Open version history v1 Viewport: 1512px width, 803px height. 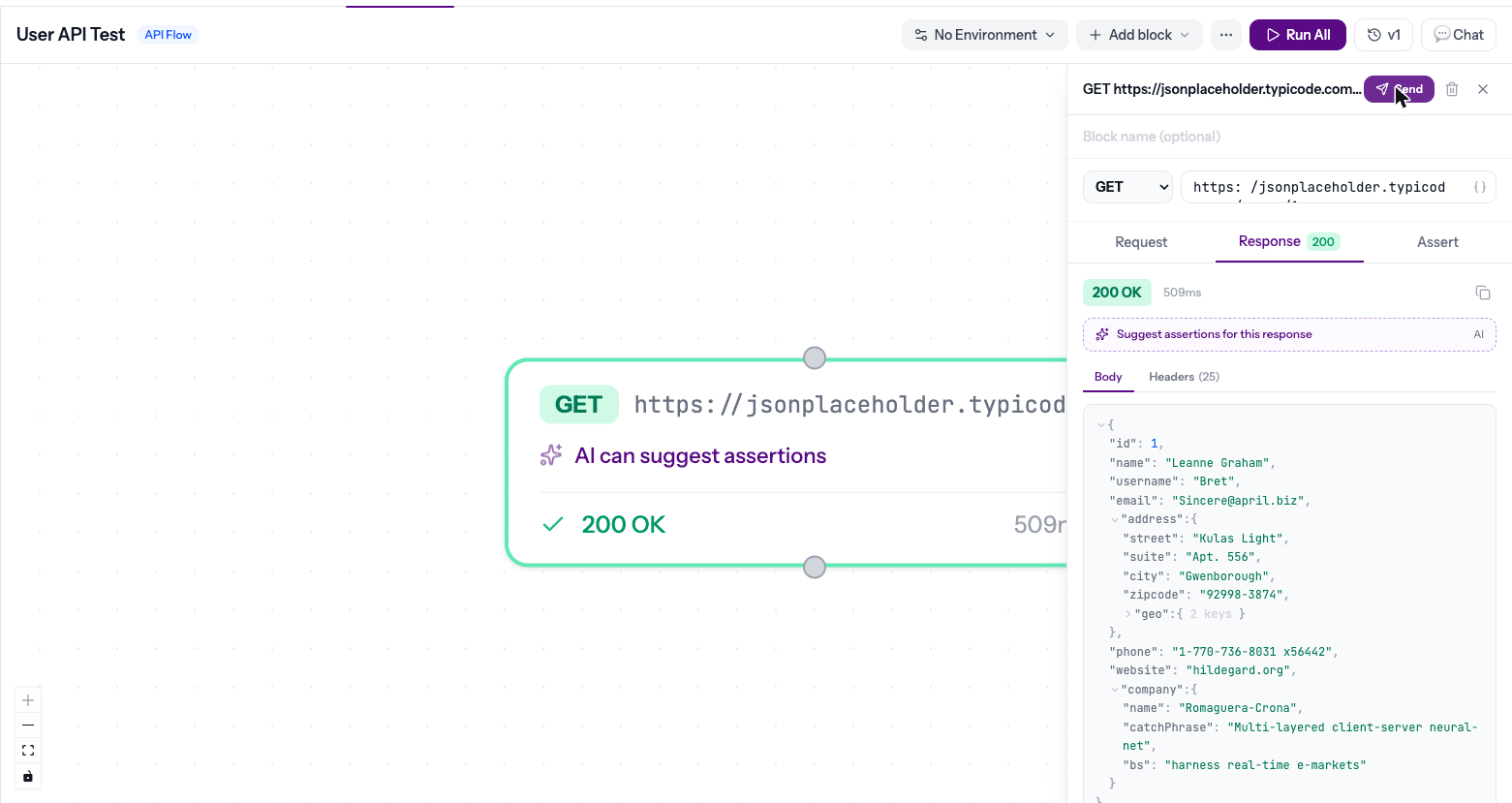coord(1383,34)
